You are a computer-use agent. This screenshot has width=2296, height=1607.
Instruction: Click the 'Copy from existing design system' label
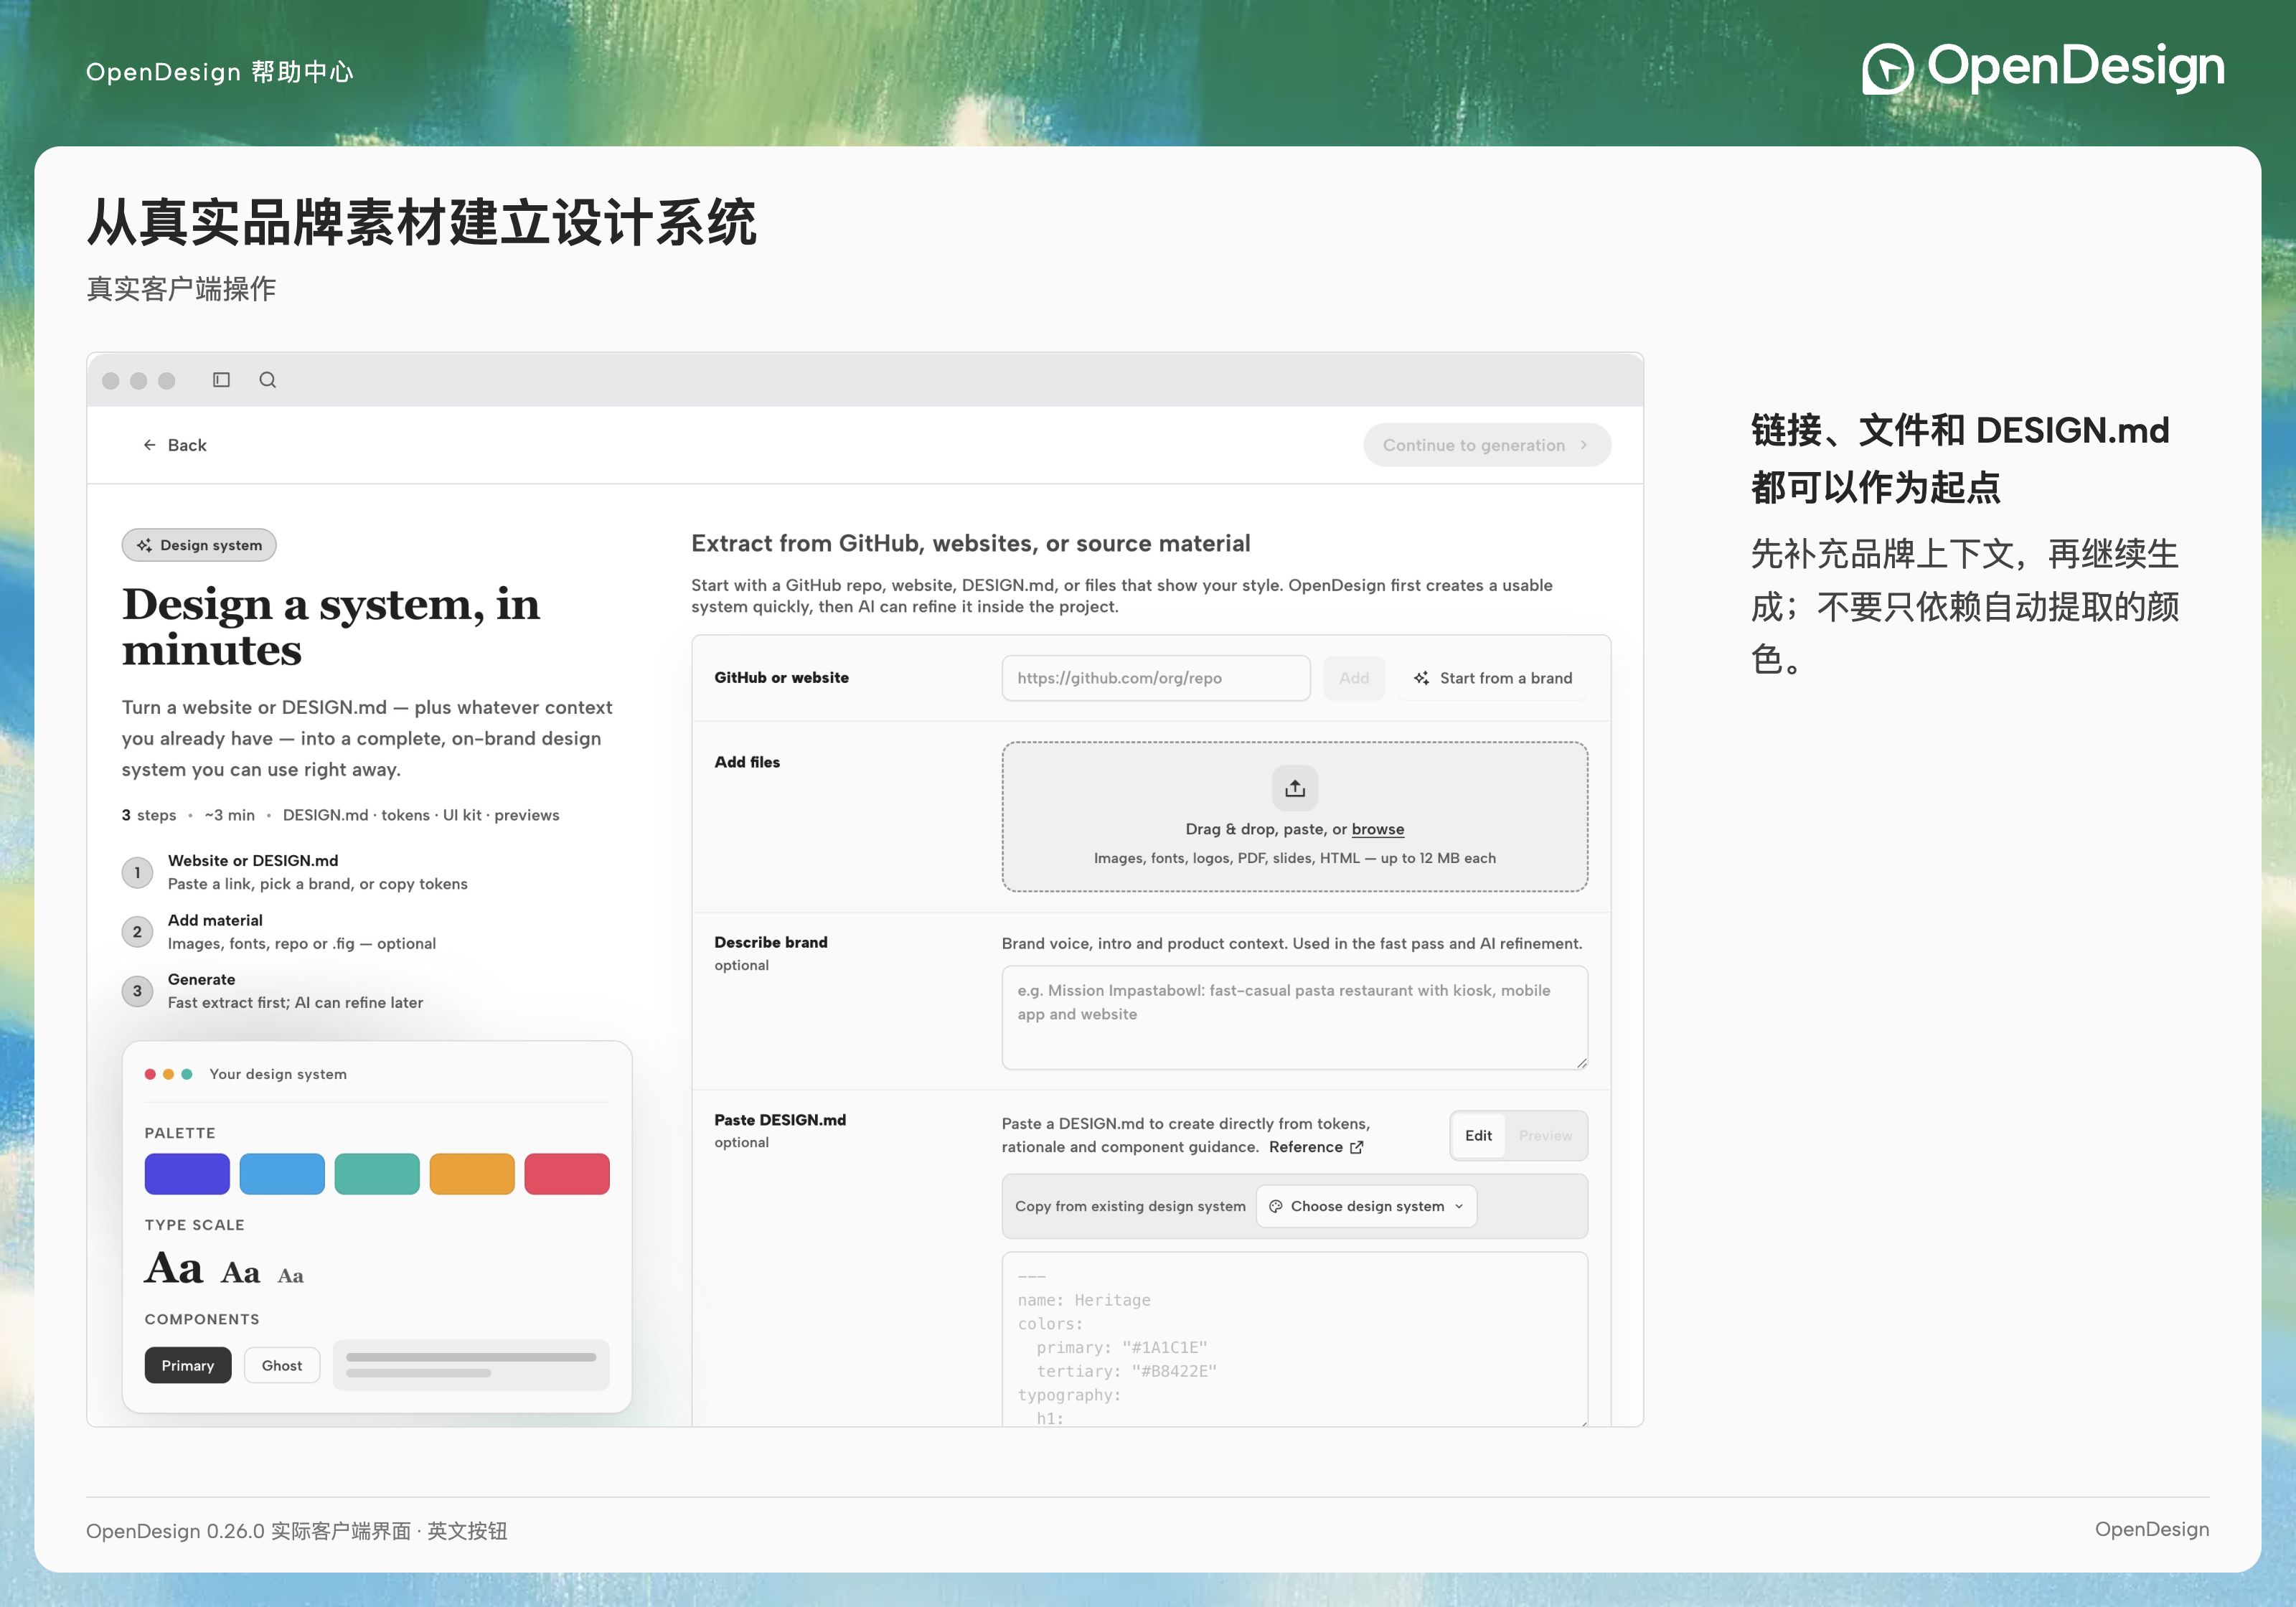click(1130, 1206)
